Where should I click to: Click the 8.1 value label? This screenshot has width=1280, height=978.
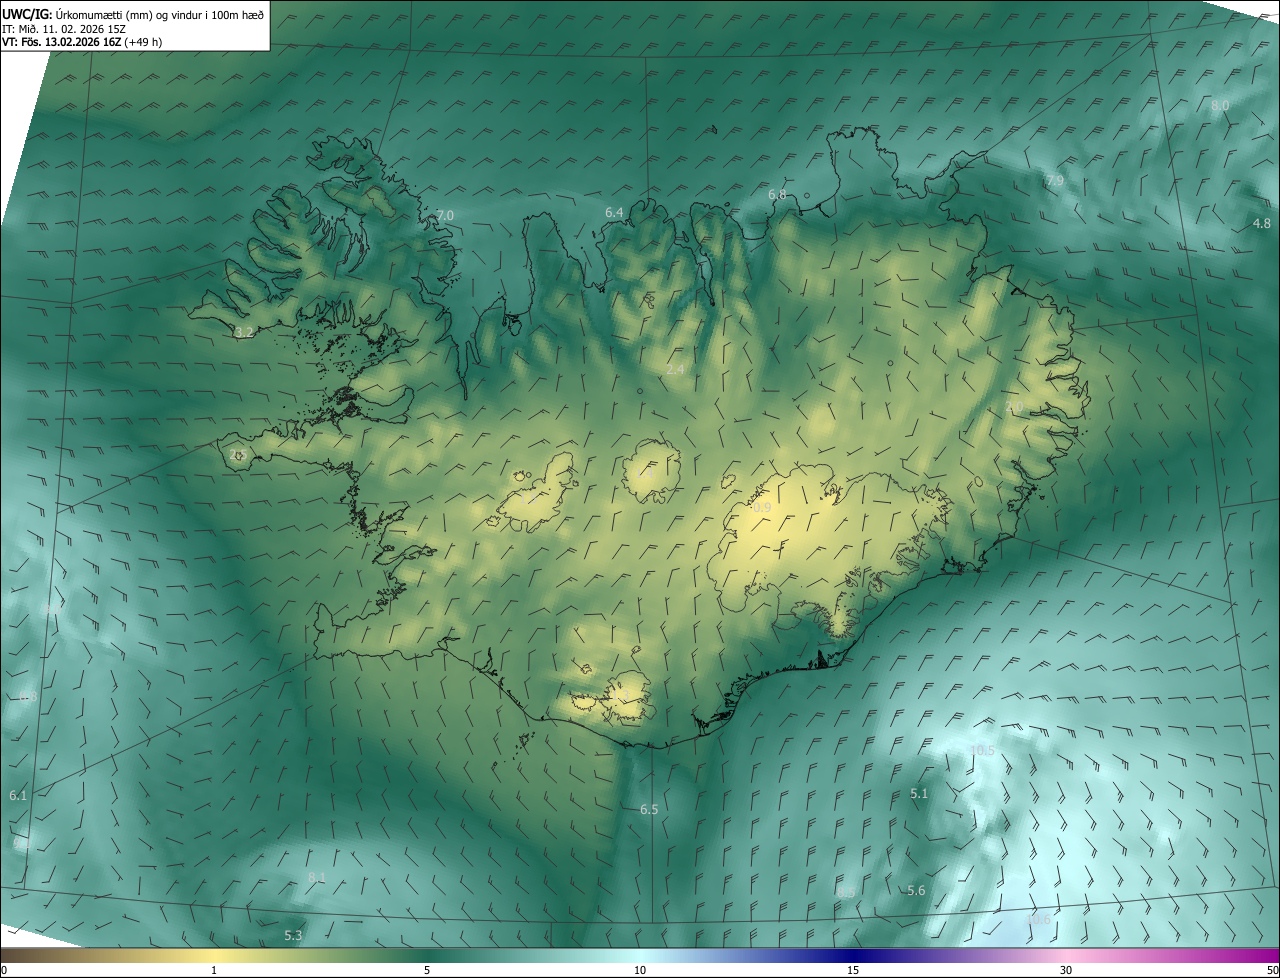pos(317,877)
